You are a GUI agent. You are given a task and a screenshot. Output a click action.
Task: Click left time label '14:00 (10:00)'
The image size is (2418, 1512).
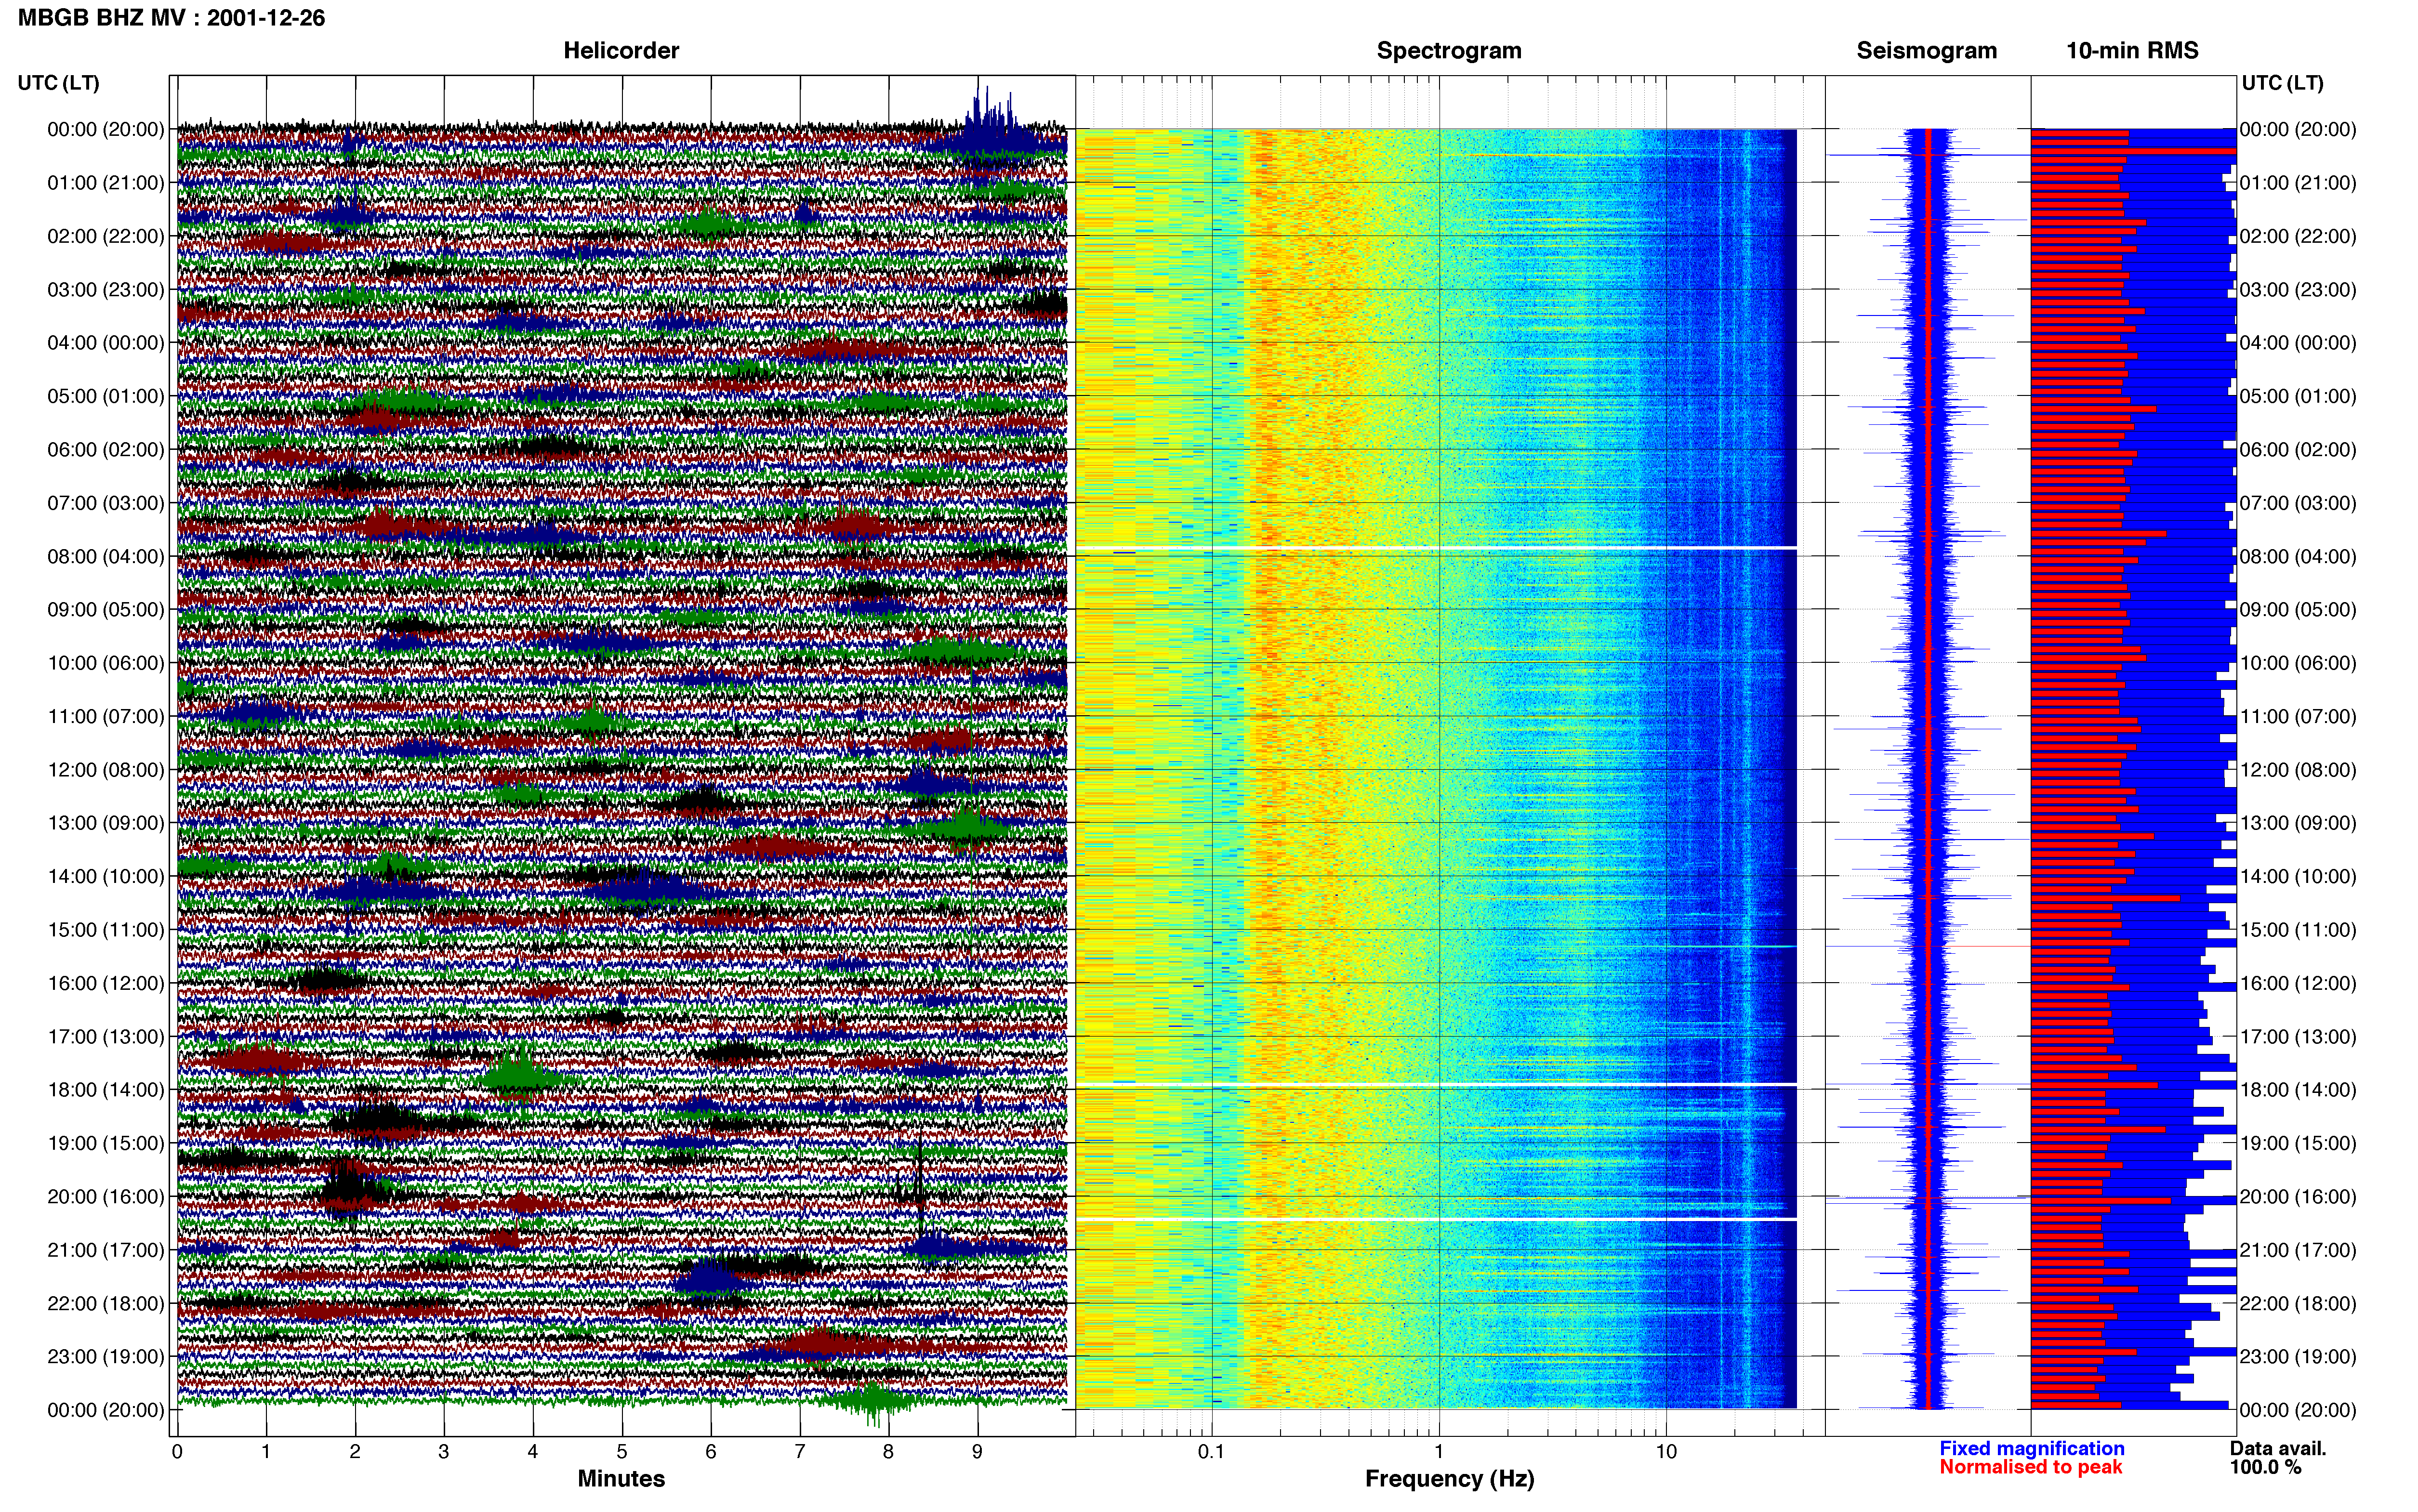[x=105, y=877]
